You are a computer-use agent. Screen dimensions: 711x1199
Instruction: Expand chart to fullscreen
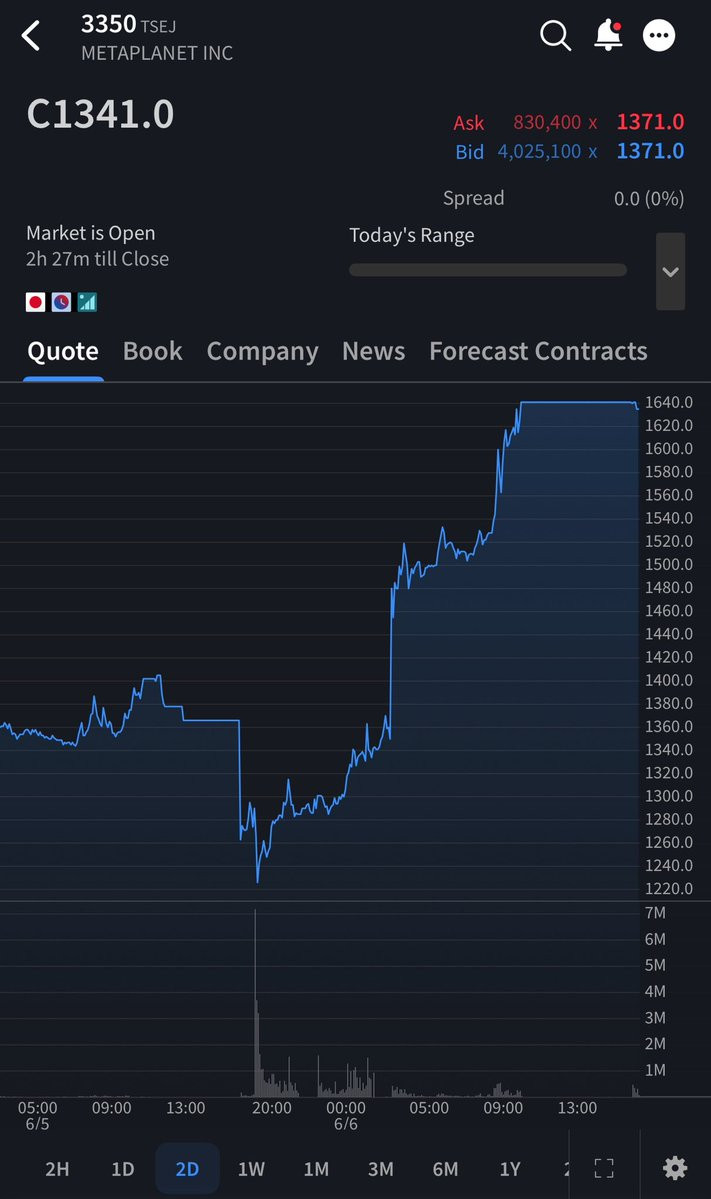(x=604, y=1168)
